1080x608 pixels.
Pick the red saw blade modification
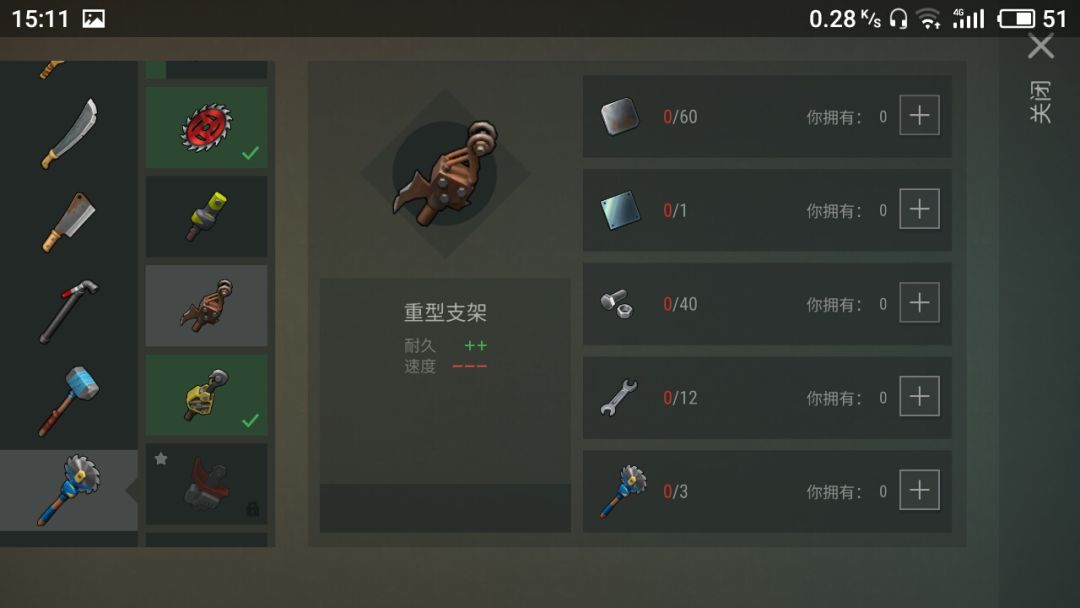click(207, 127)
